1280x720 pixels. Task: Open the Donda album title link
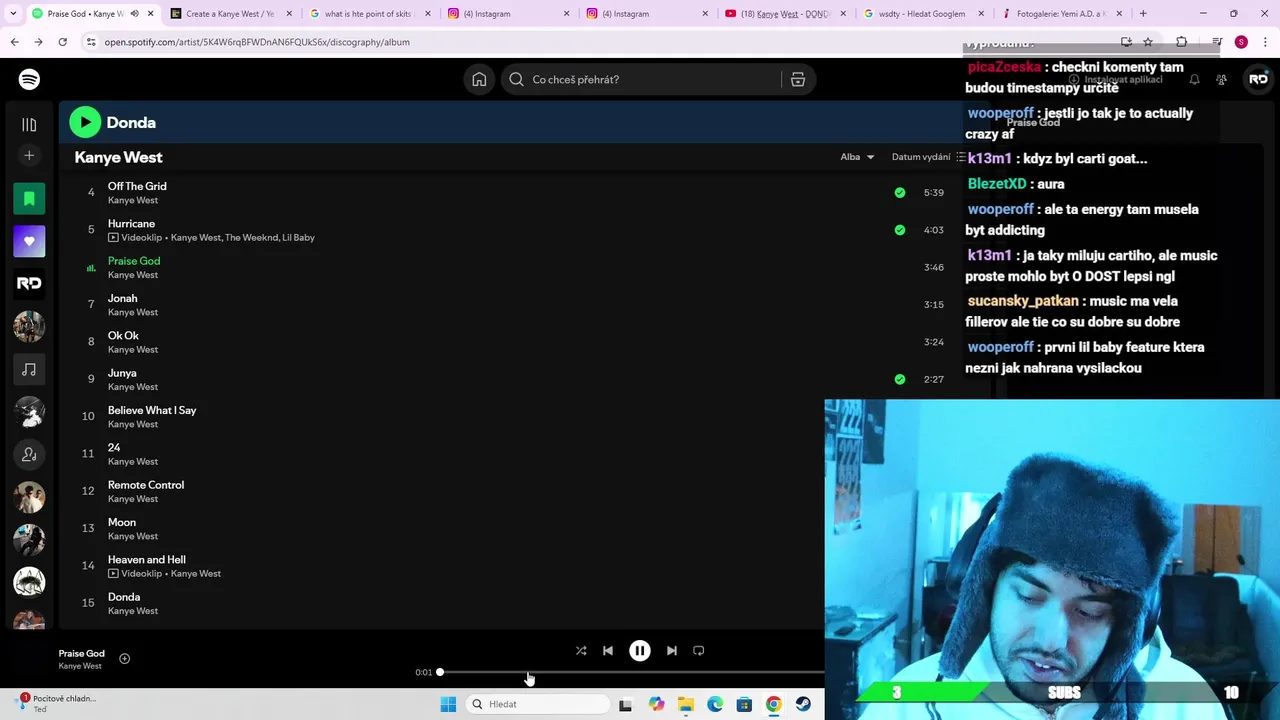coord(131,122)
